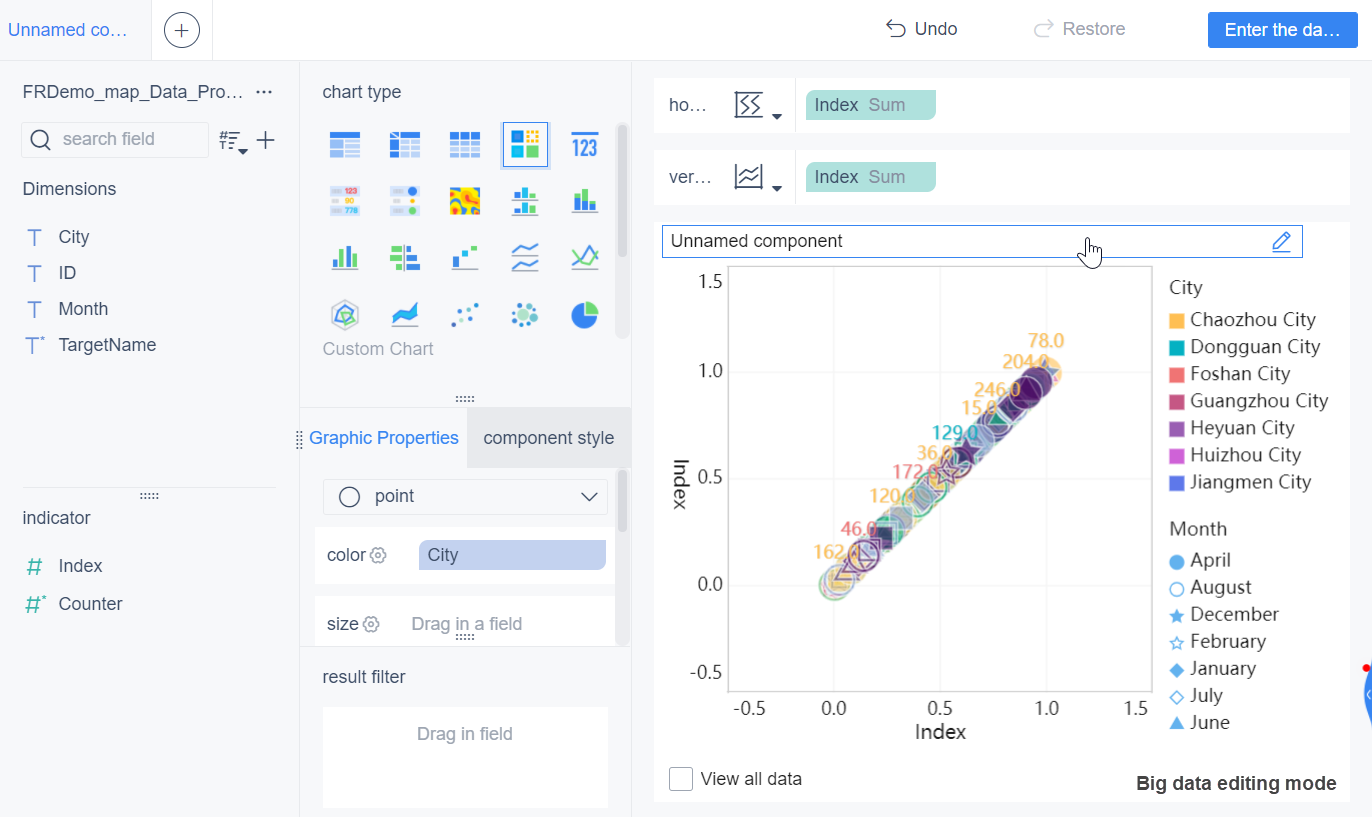Click Dongguan City color swatch in legend
1372x817 pixels.
point(1177,348)
